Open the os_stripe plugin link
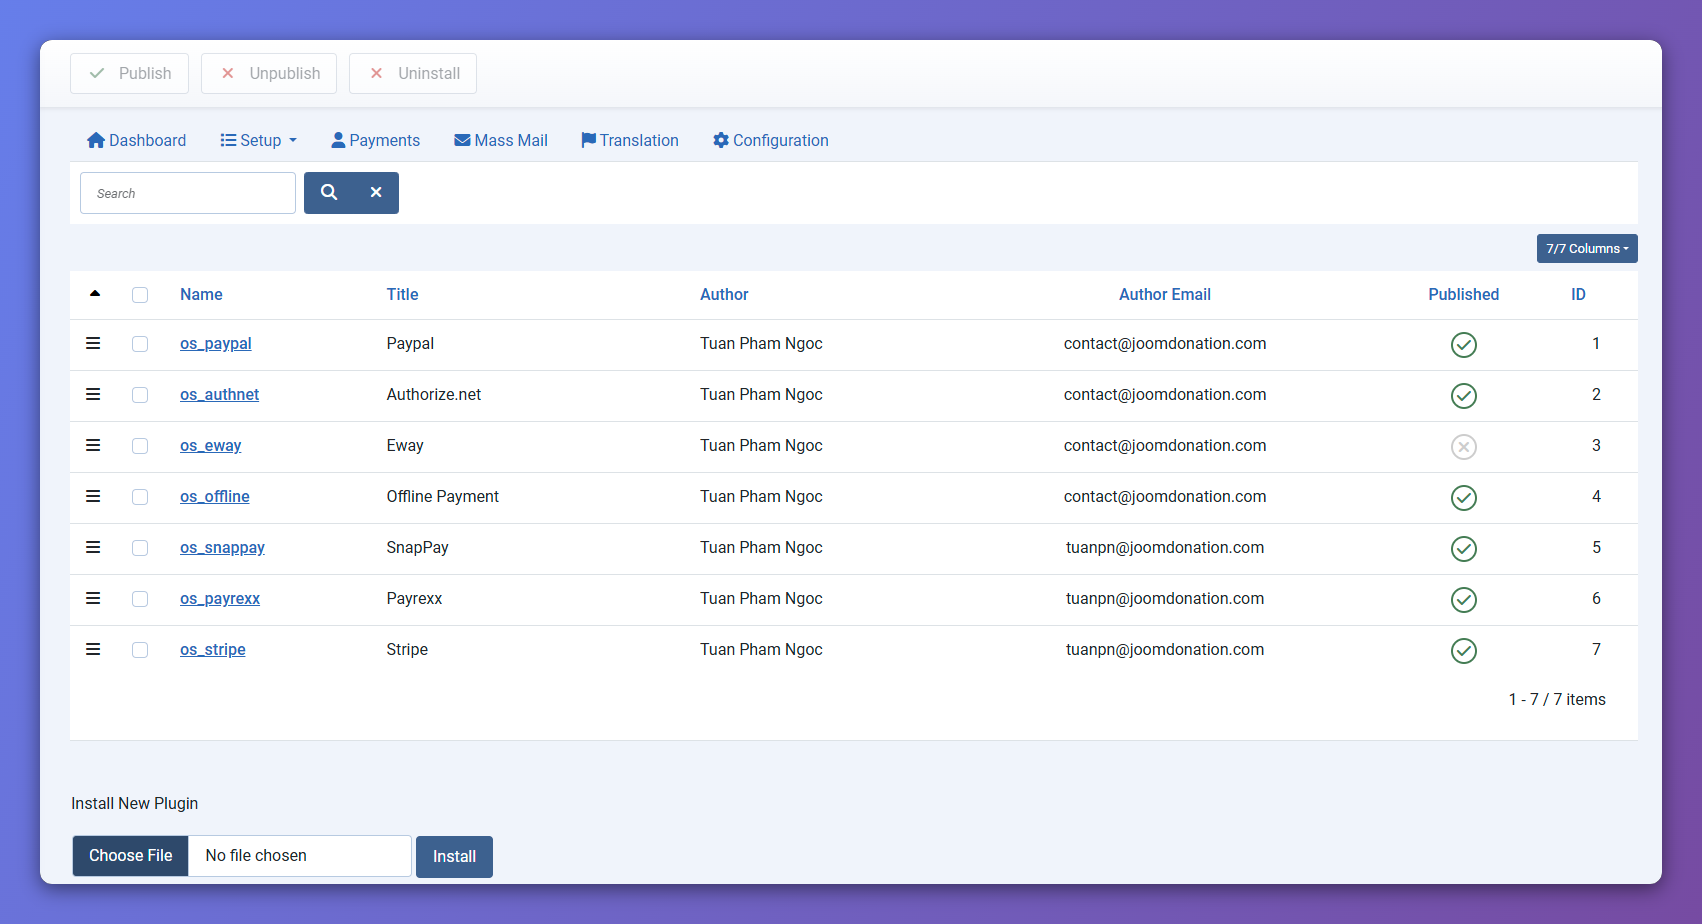 [x=213, y=650]
